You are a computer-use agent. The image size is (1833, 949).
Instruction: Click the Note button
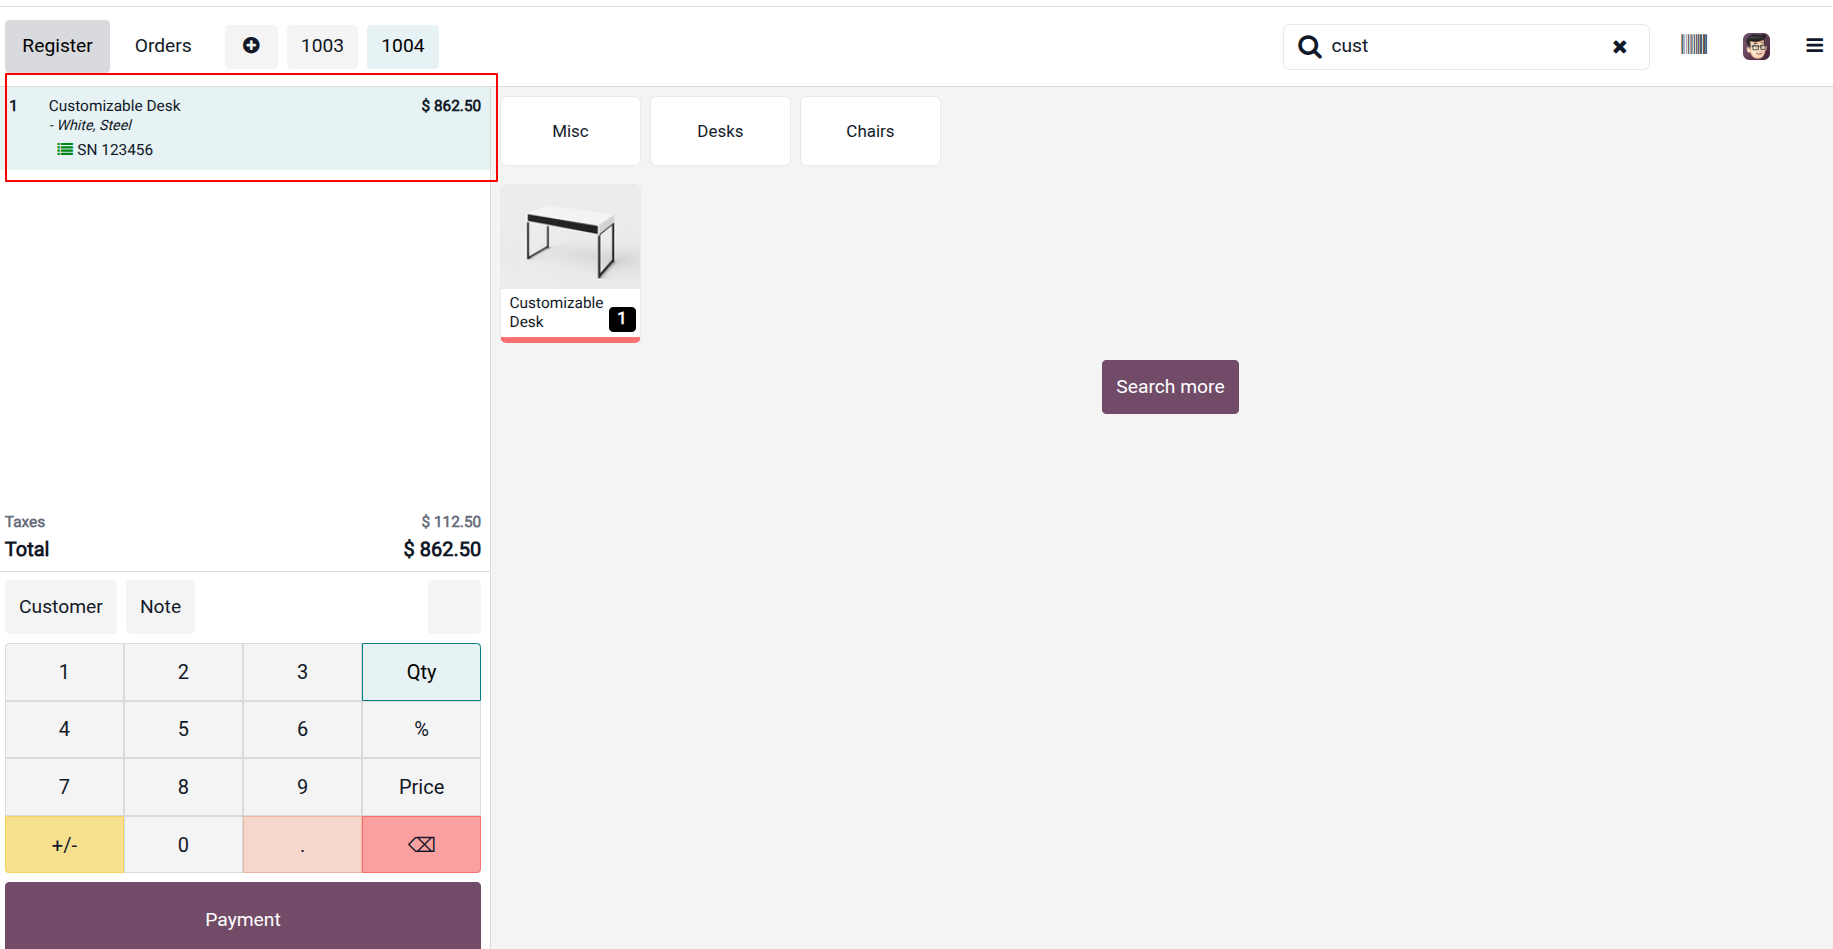point(160,607)
